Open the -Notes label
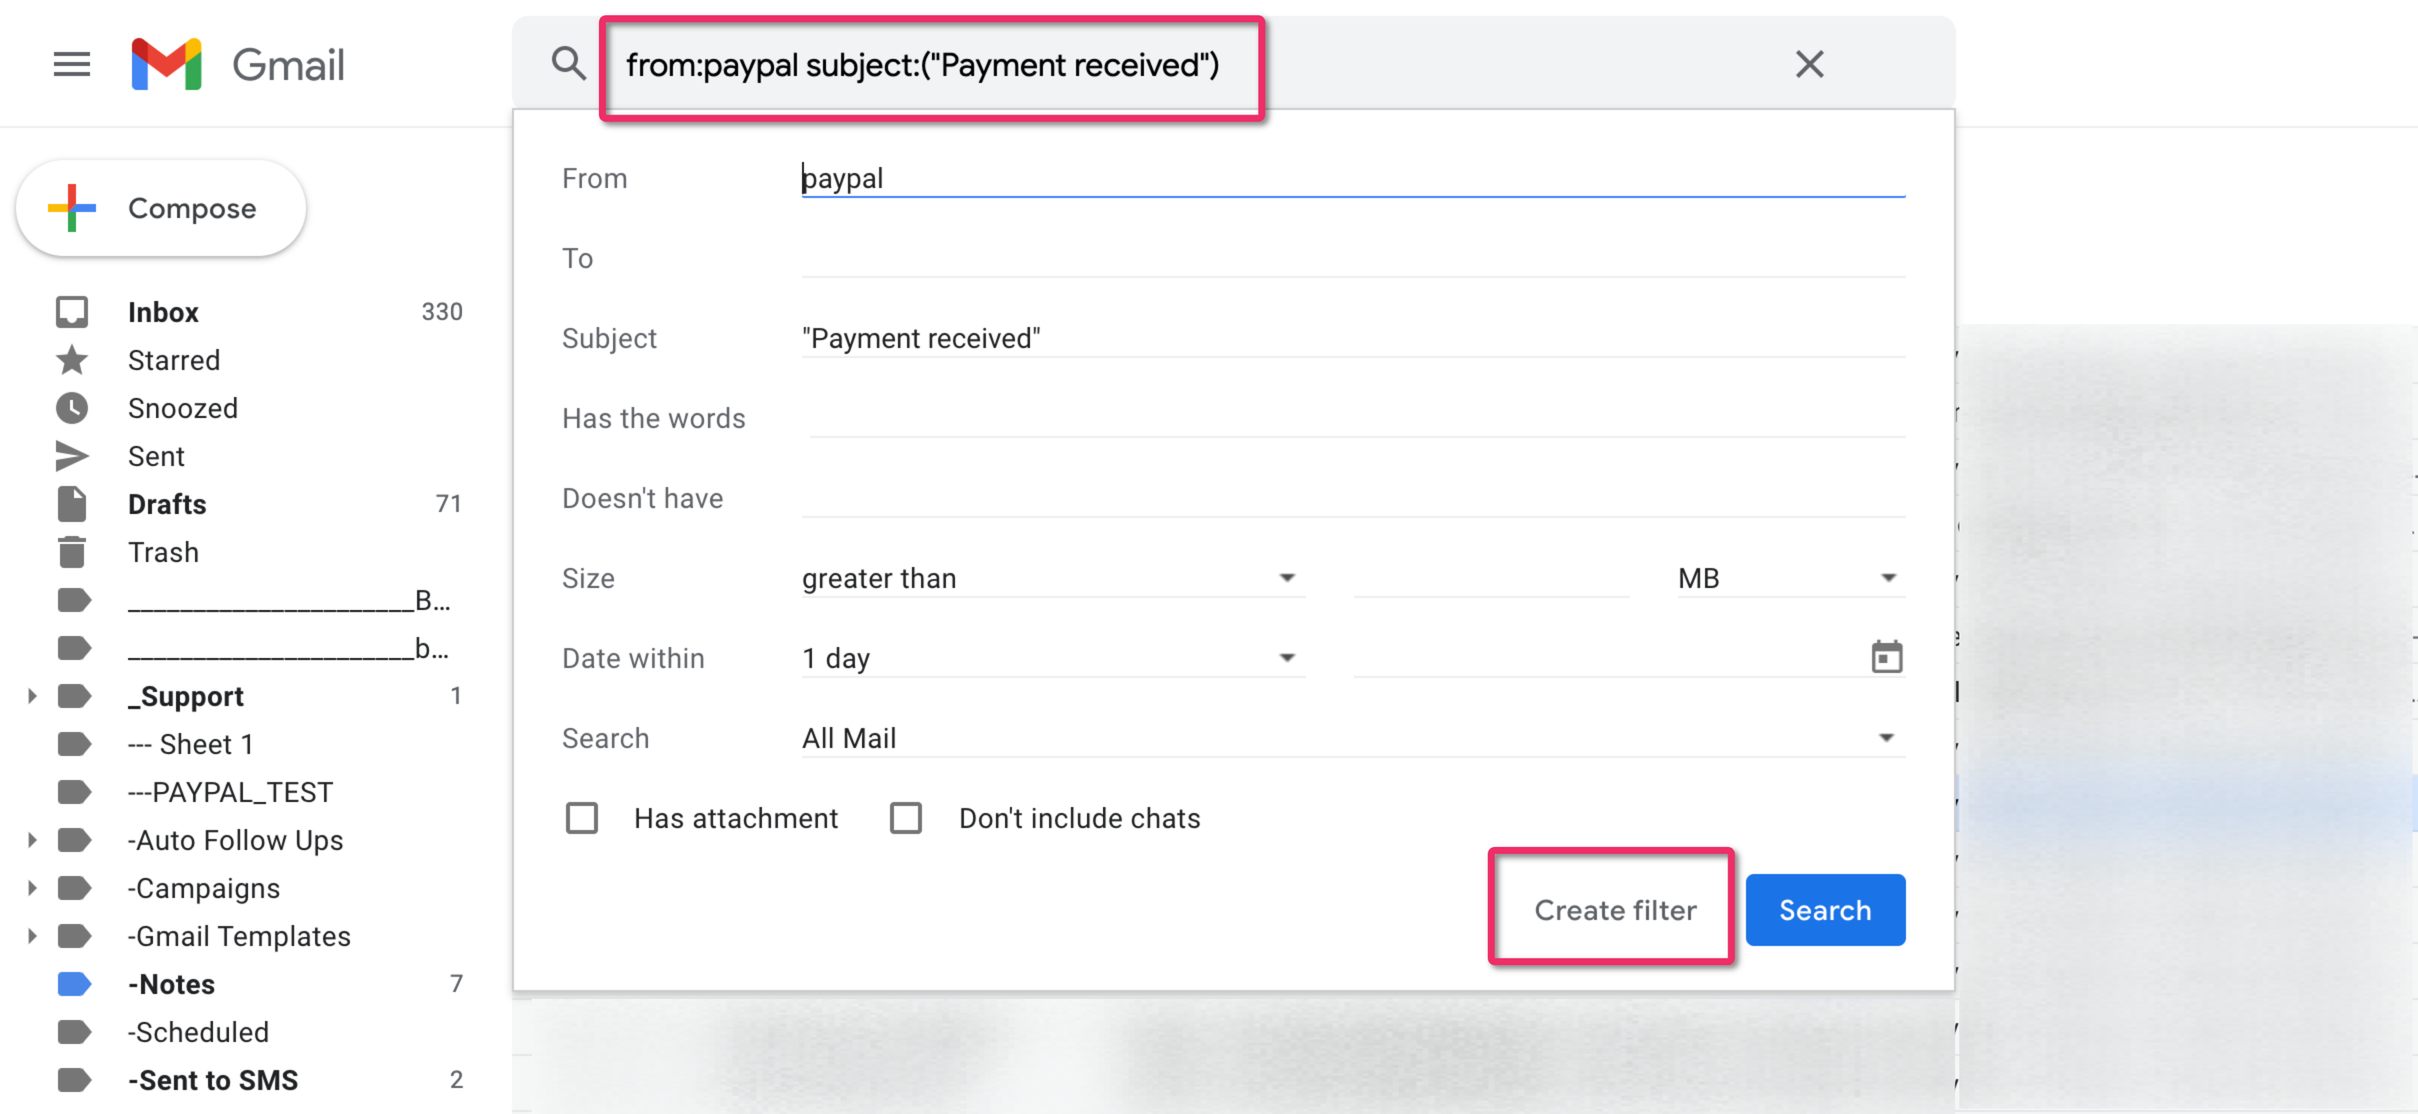Viewport: 2418px width, 1114px height. pos(171,984)
